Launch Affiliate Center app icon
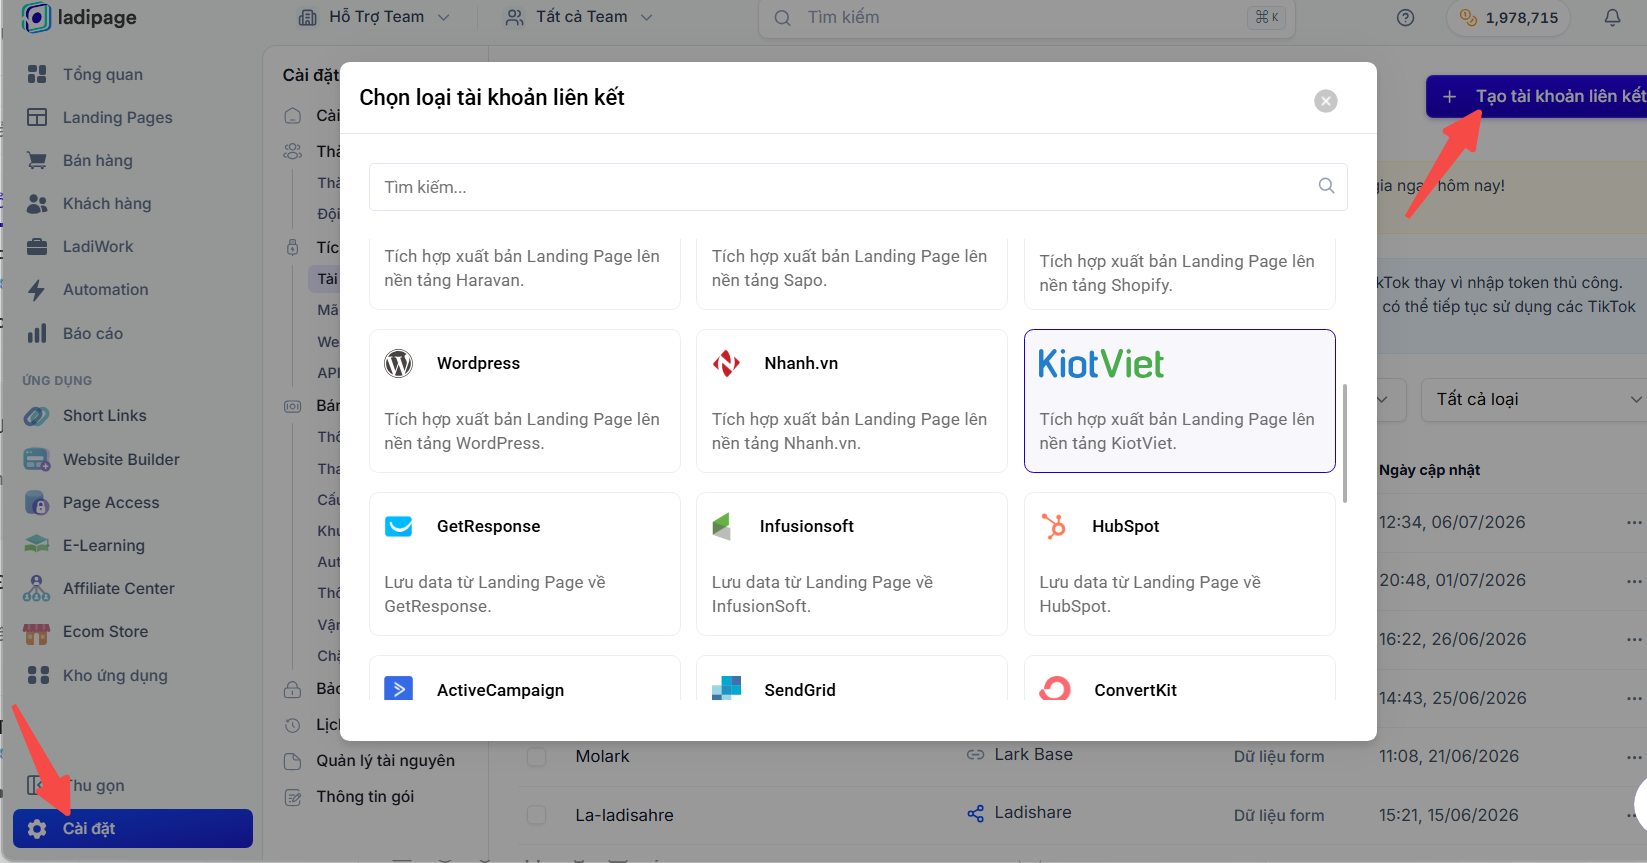This screenshot has height=863, width=1647. (37, 588)
